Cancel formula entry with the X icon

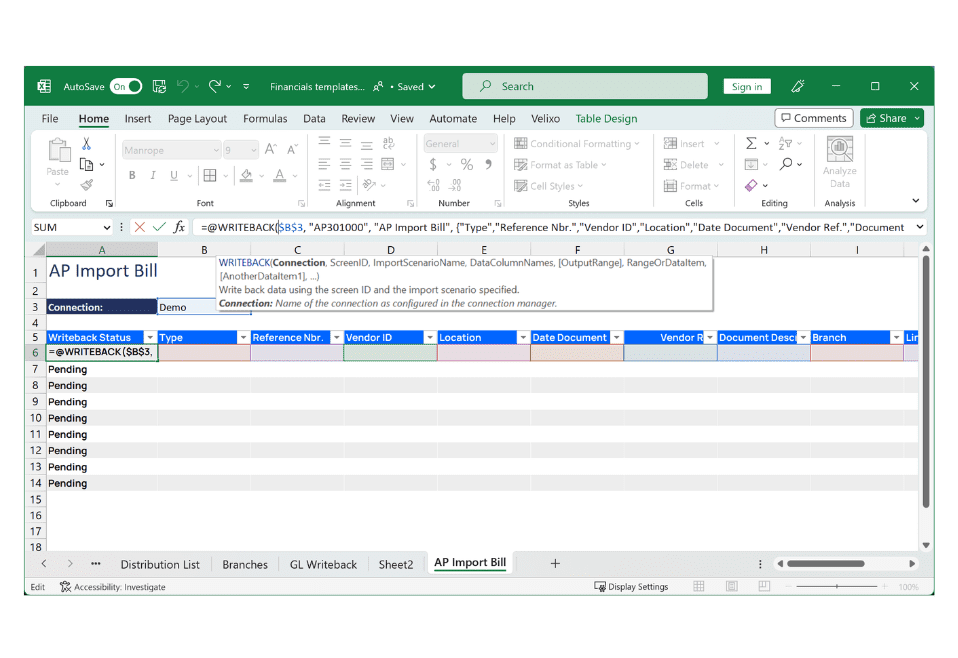click(x=139, y=228)
